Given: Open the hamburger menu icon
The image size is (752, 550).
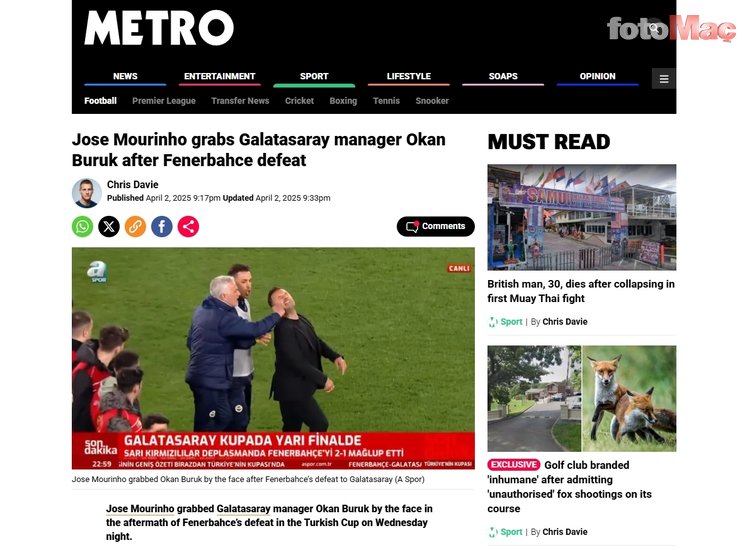Looking at the screenshot, I should [x=664, y=79].
